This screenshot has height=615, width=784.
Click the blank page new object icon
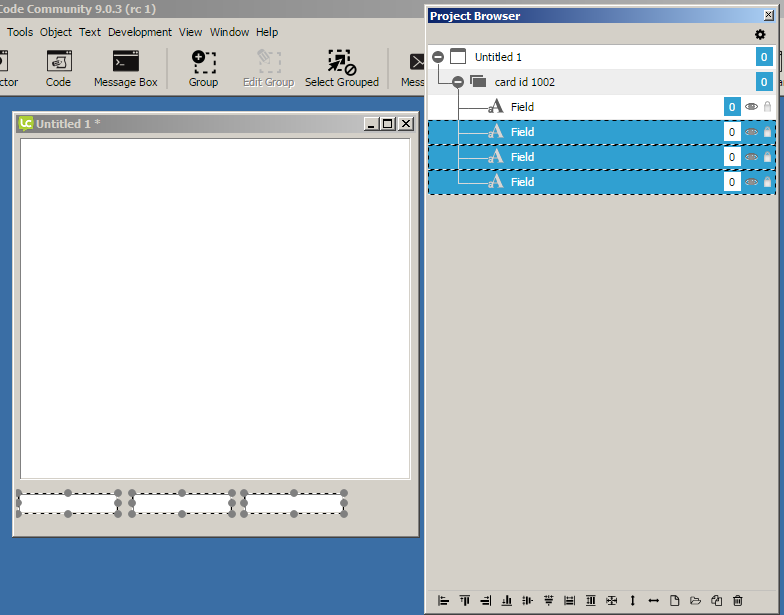[674, 600]
